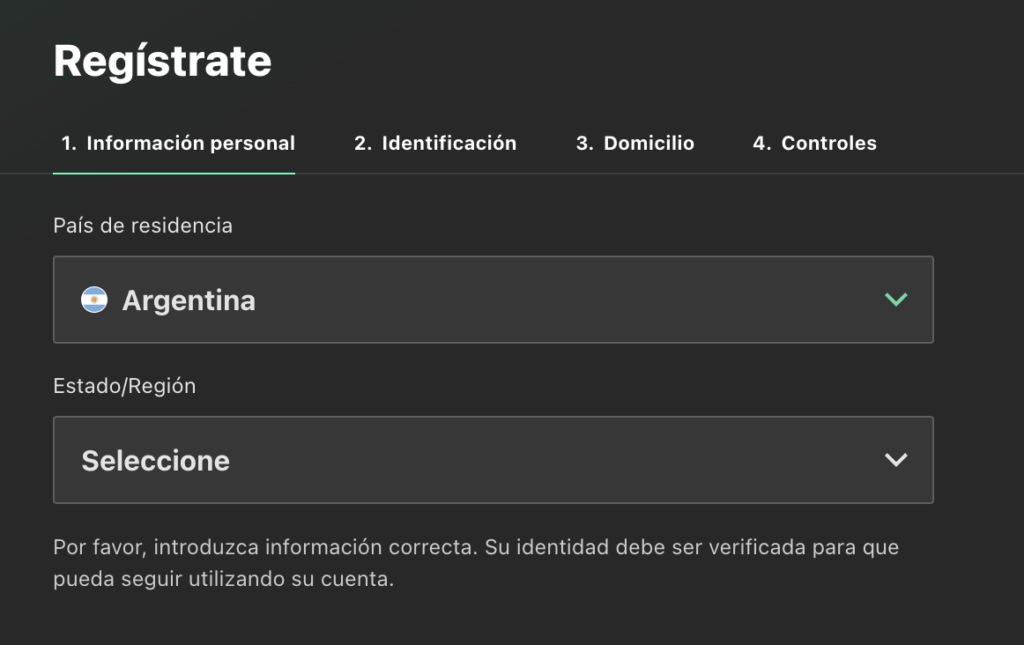1024x645 pixels.
Task: Open the Estado/Región Seleccione dropdown
Action: pos(493,460)
